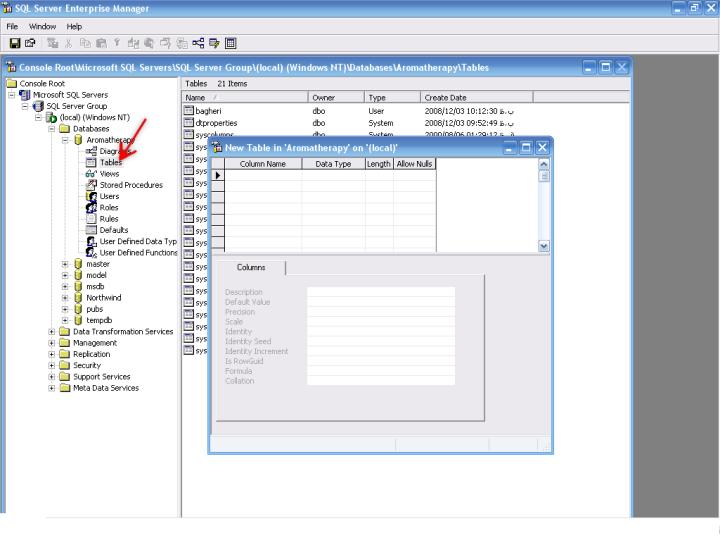This screenshot has height=540, width=720.
Task: Expand the Management folder
Action: tap(52, 343)
